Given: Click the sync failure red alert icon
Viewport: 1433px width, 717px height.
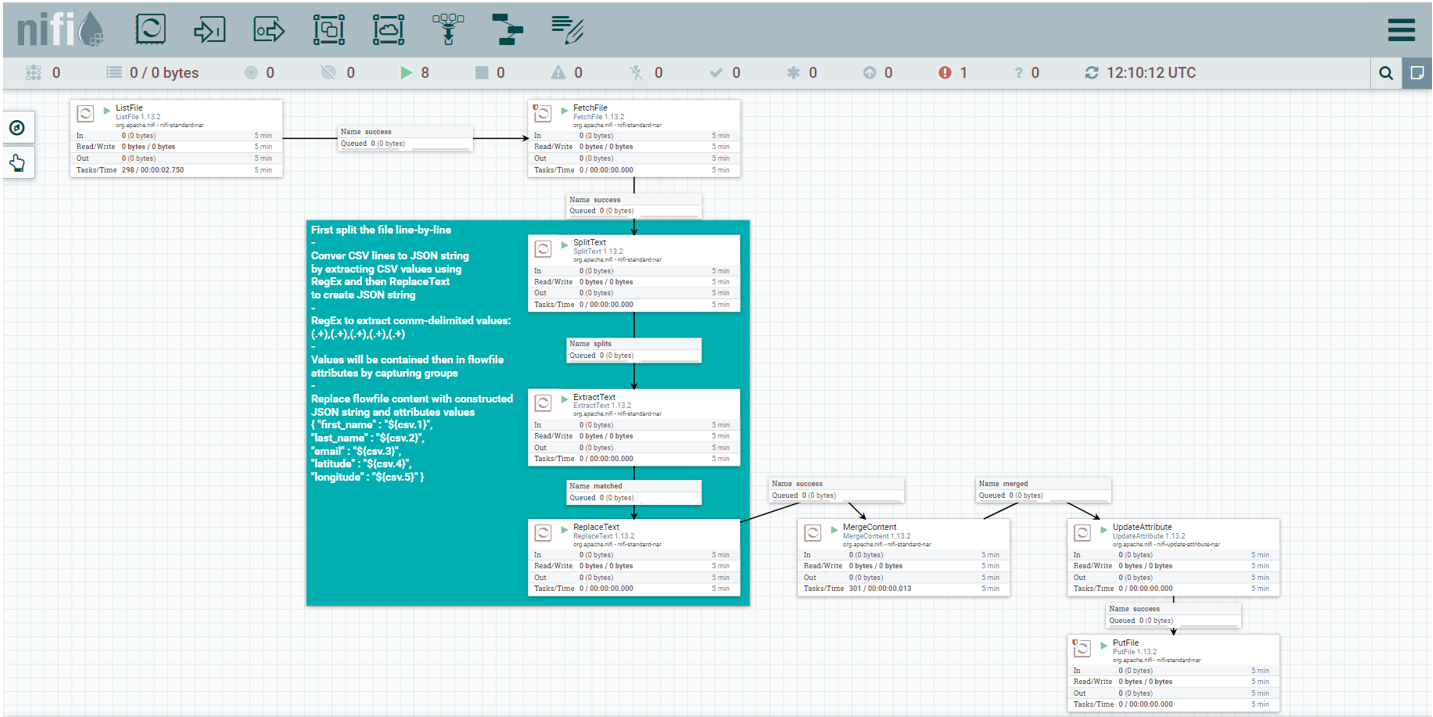Looking at the screenshot, I should point(945,73).
